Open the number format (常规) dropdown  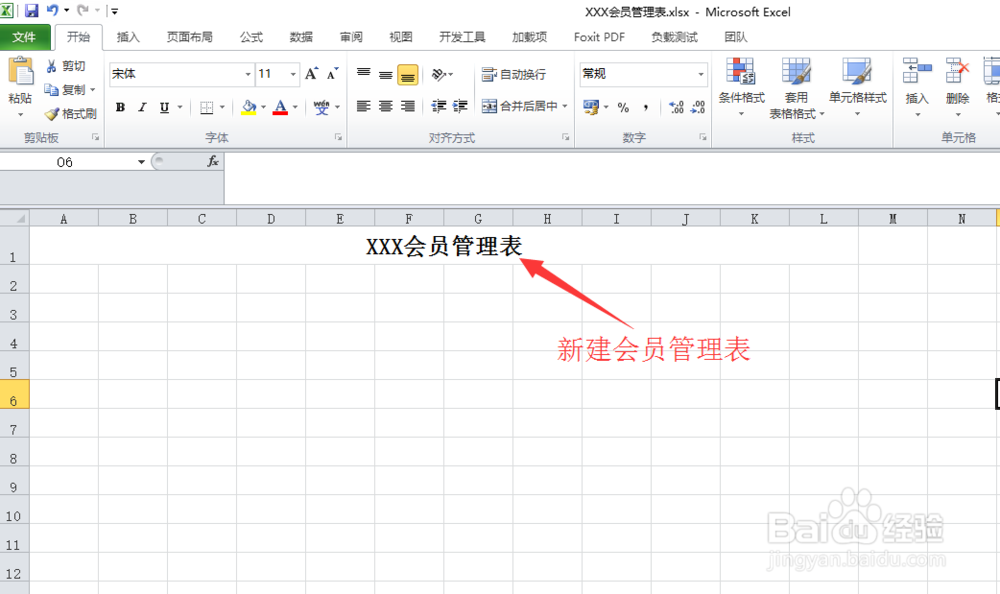coord(701,74)
